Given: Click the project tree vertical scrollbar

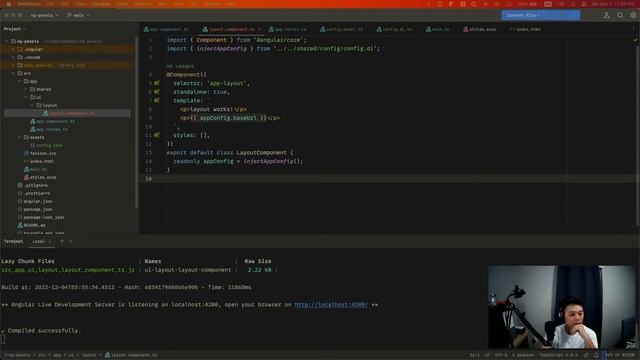Looking at the screenshot, I should [136, 122].
